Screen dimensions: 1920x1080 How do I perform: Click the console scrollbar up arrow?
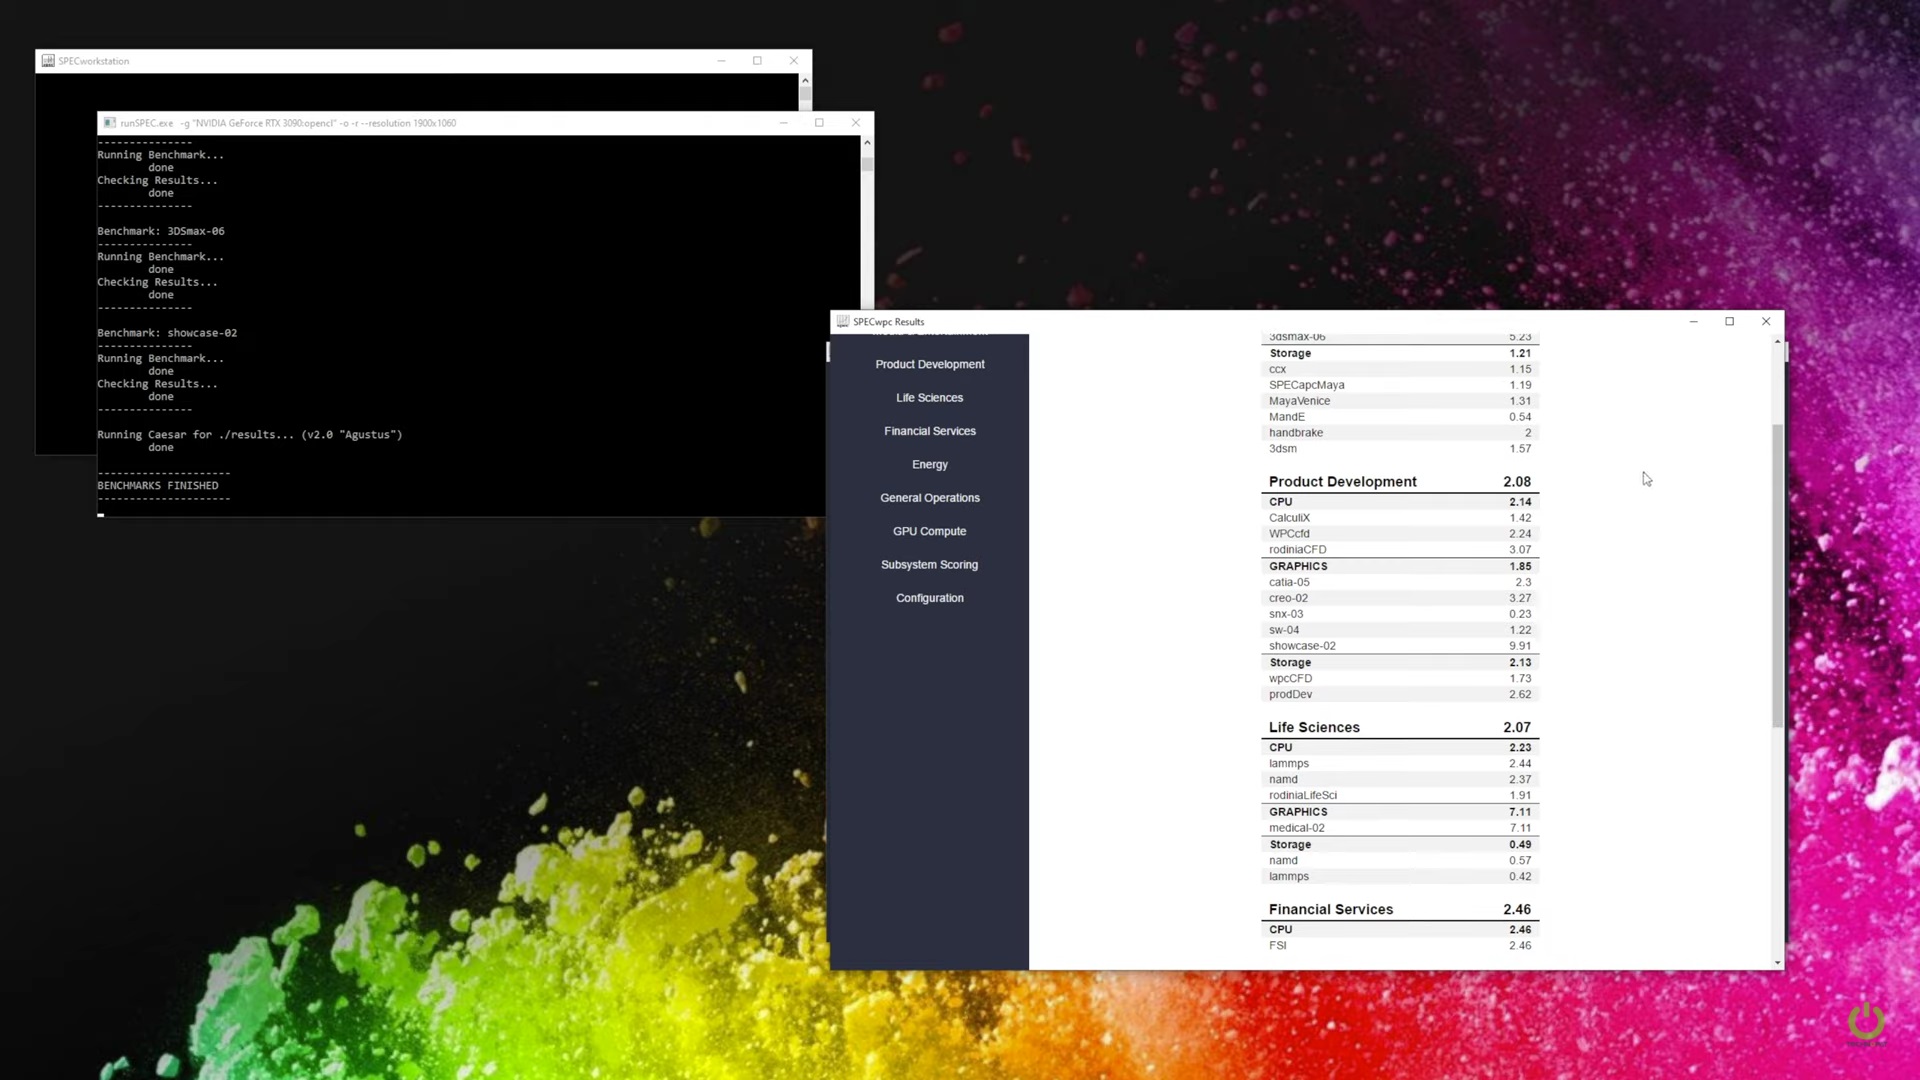tap(867, 143)
